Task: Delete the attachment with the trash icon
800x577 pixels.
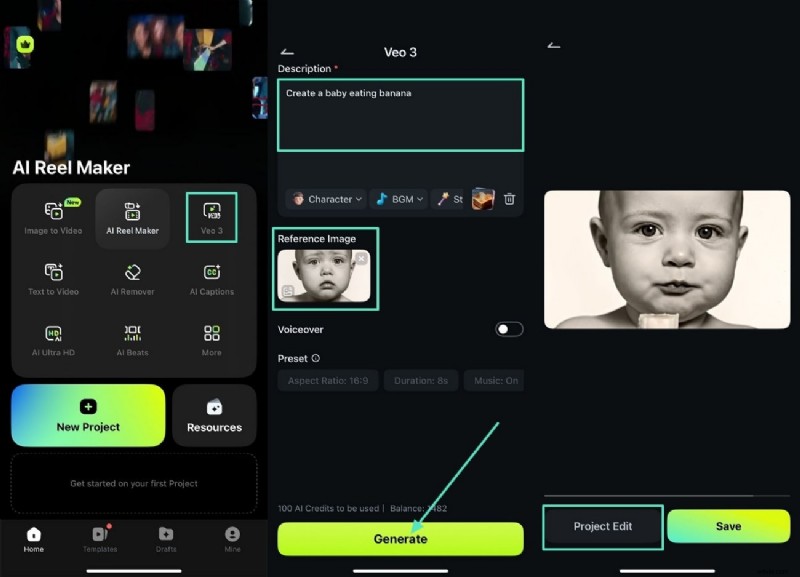Action: [510, 199]
